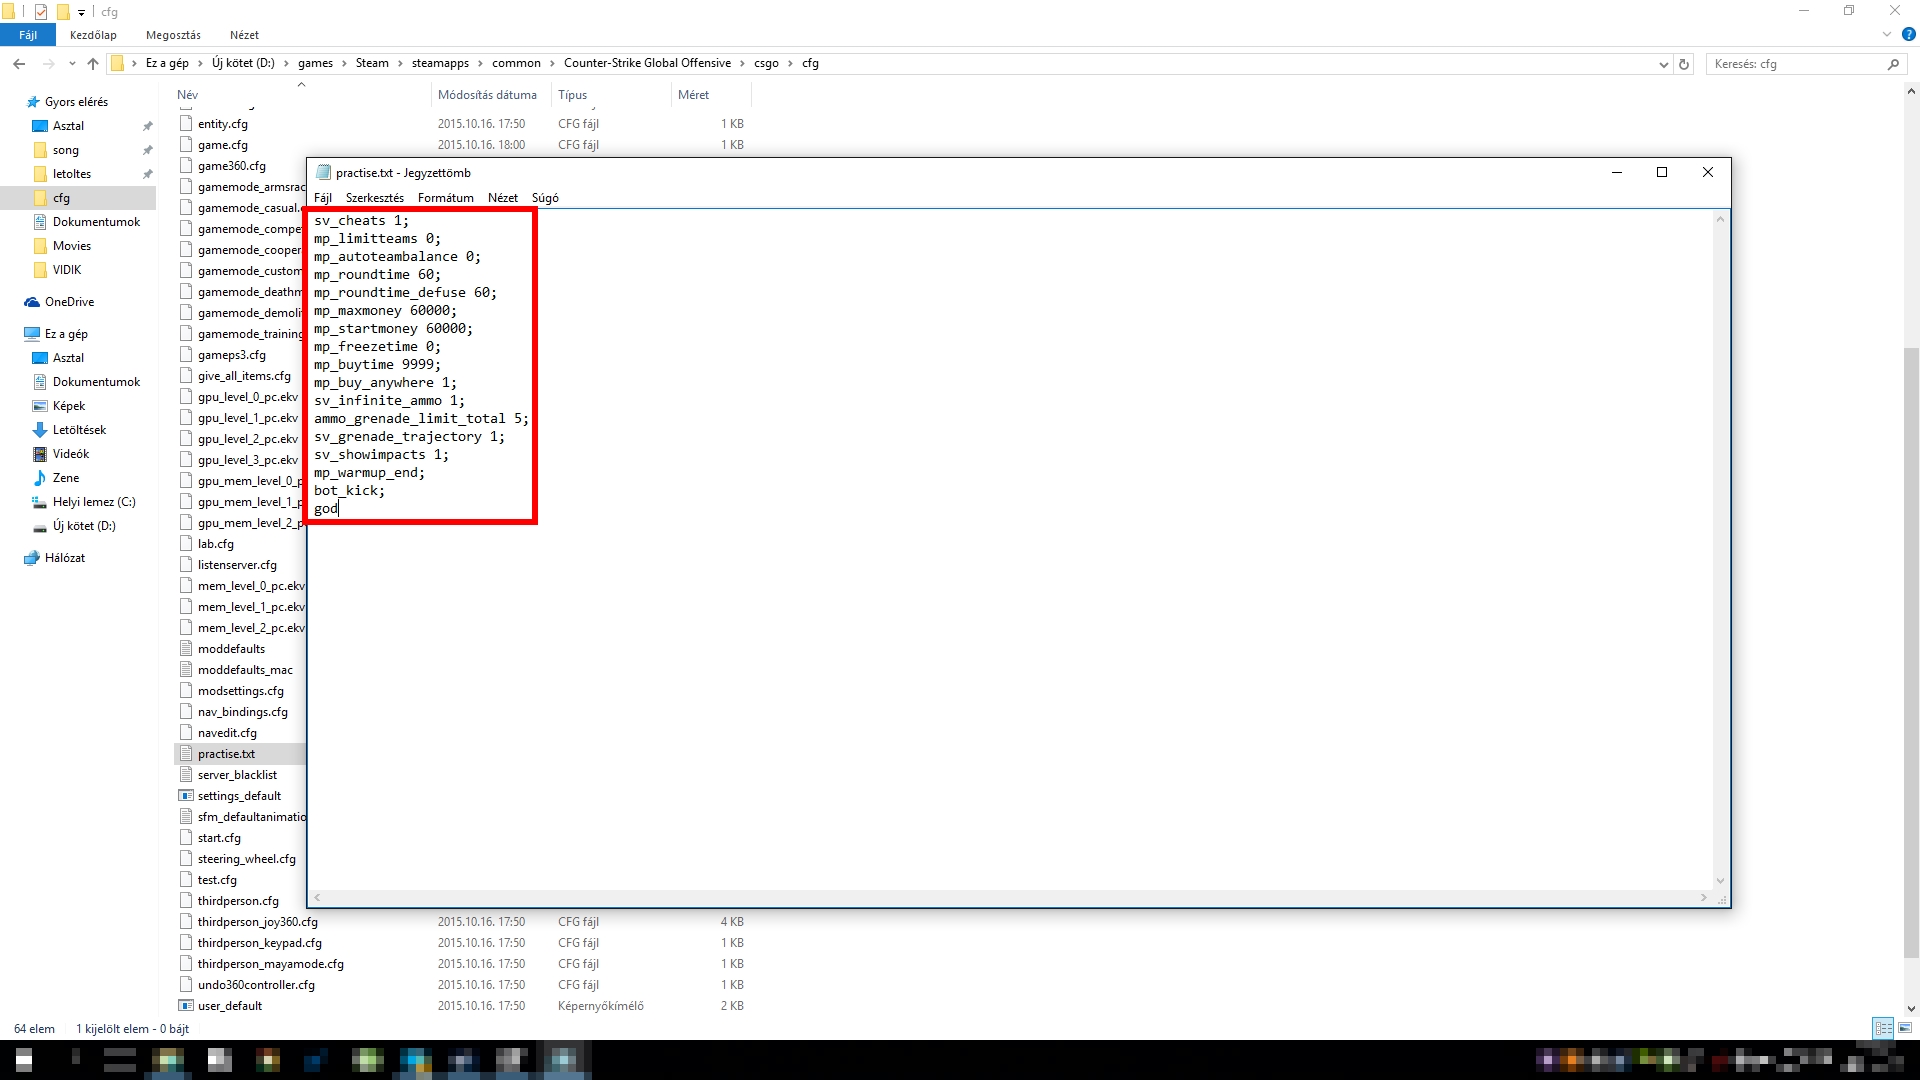
Task: Click the Properties icon in quick access toolbar
Action: tap(41, 12)
